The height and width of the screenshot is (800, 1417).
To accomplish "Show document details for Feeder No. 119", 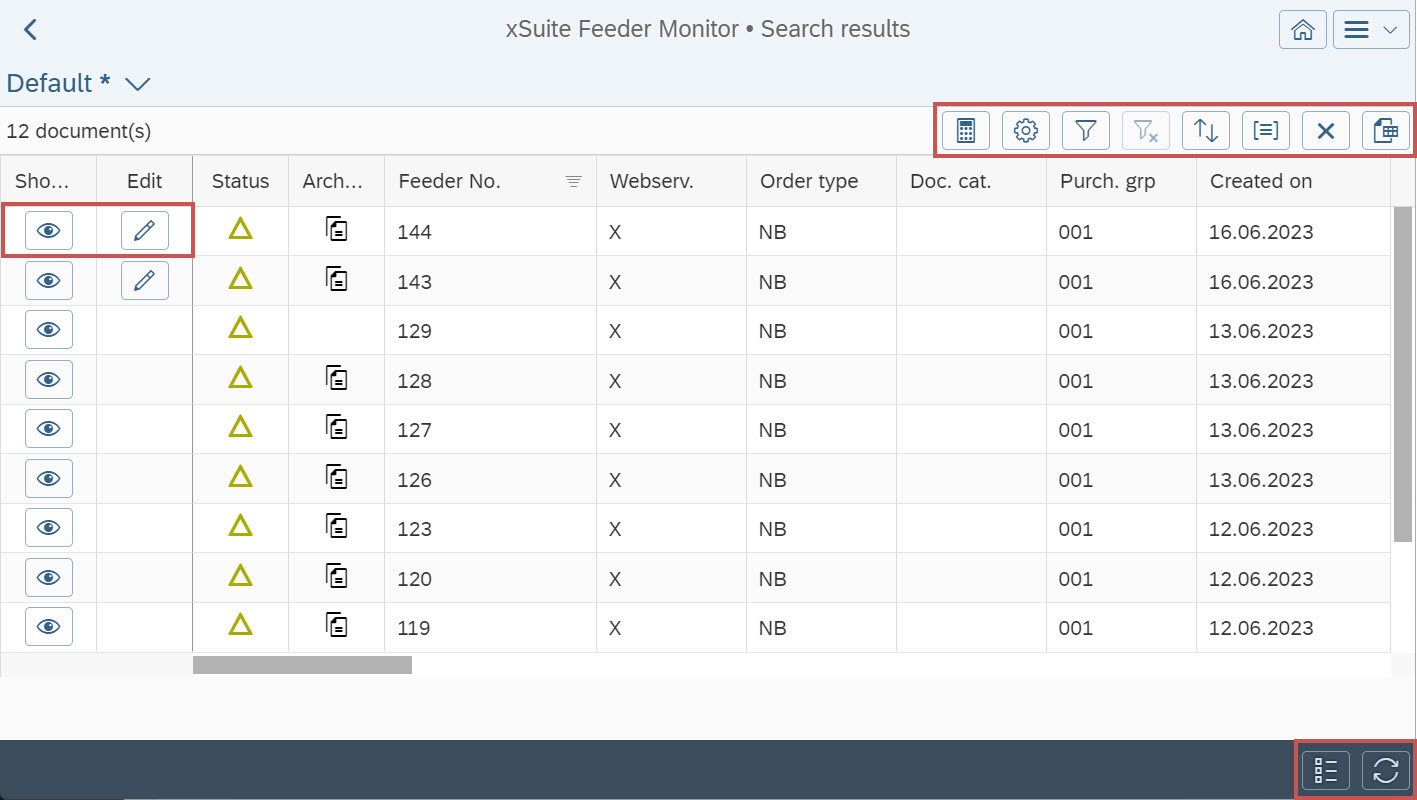I will [x=48, y=627].
